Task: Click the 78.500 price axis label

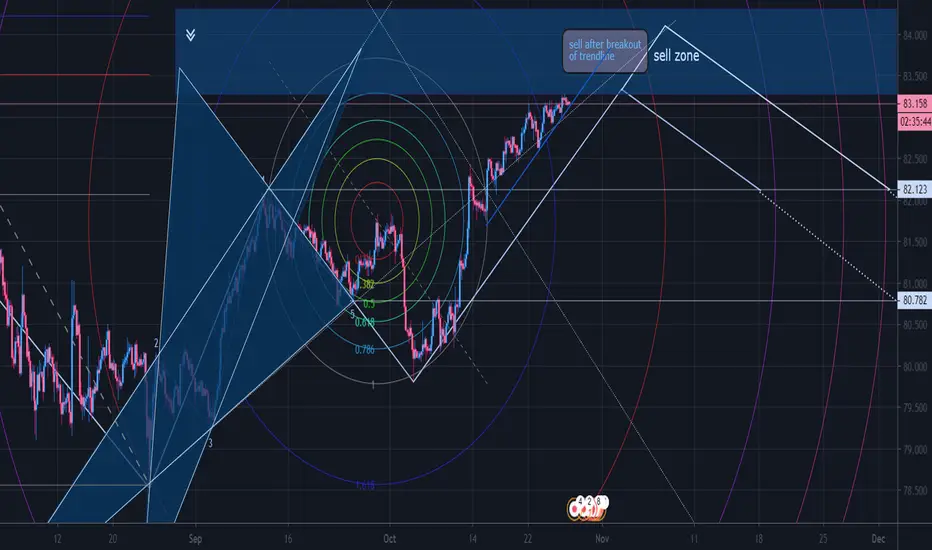Action: [x=915, y=491]
